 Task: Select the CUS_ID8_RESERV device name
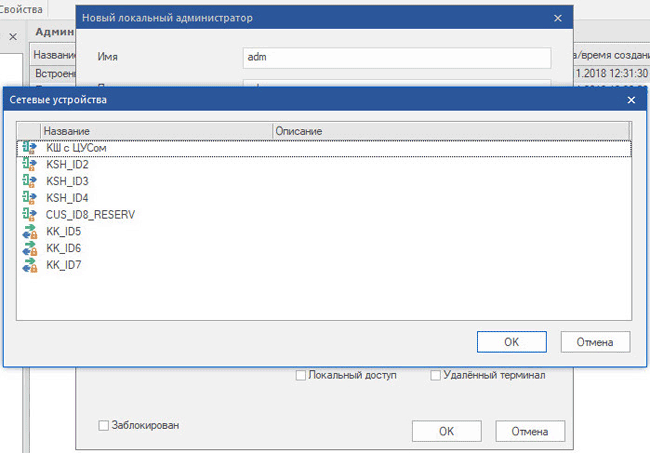coord(90,214)
